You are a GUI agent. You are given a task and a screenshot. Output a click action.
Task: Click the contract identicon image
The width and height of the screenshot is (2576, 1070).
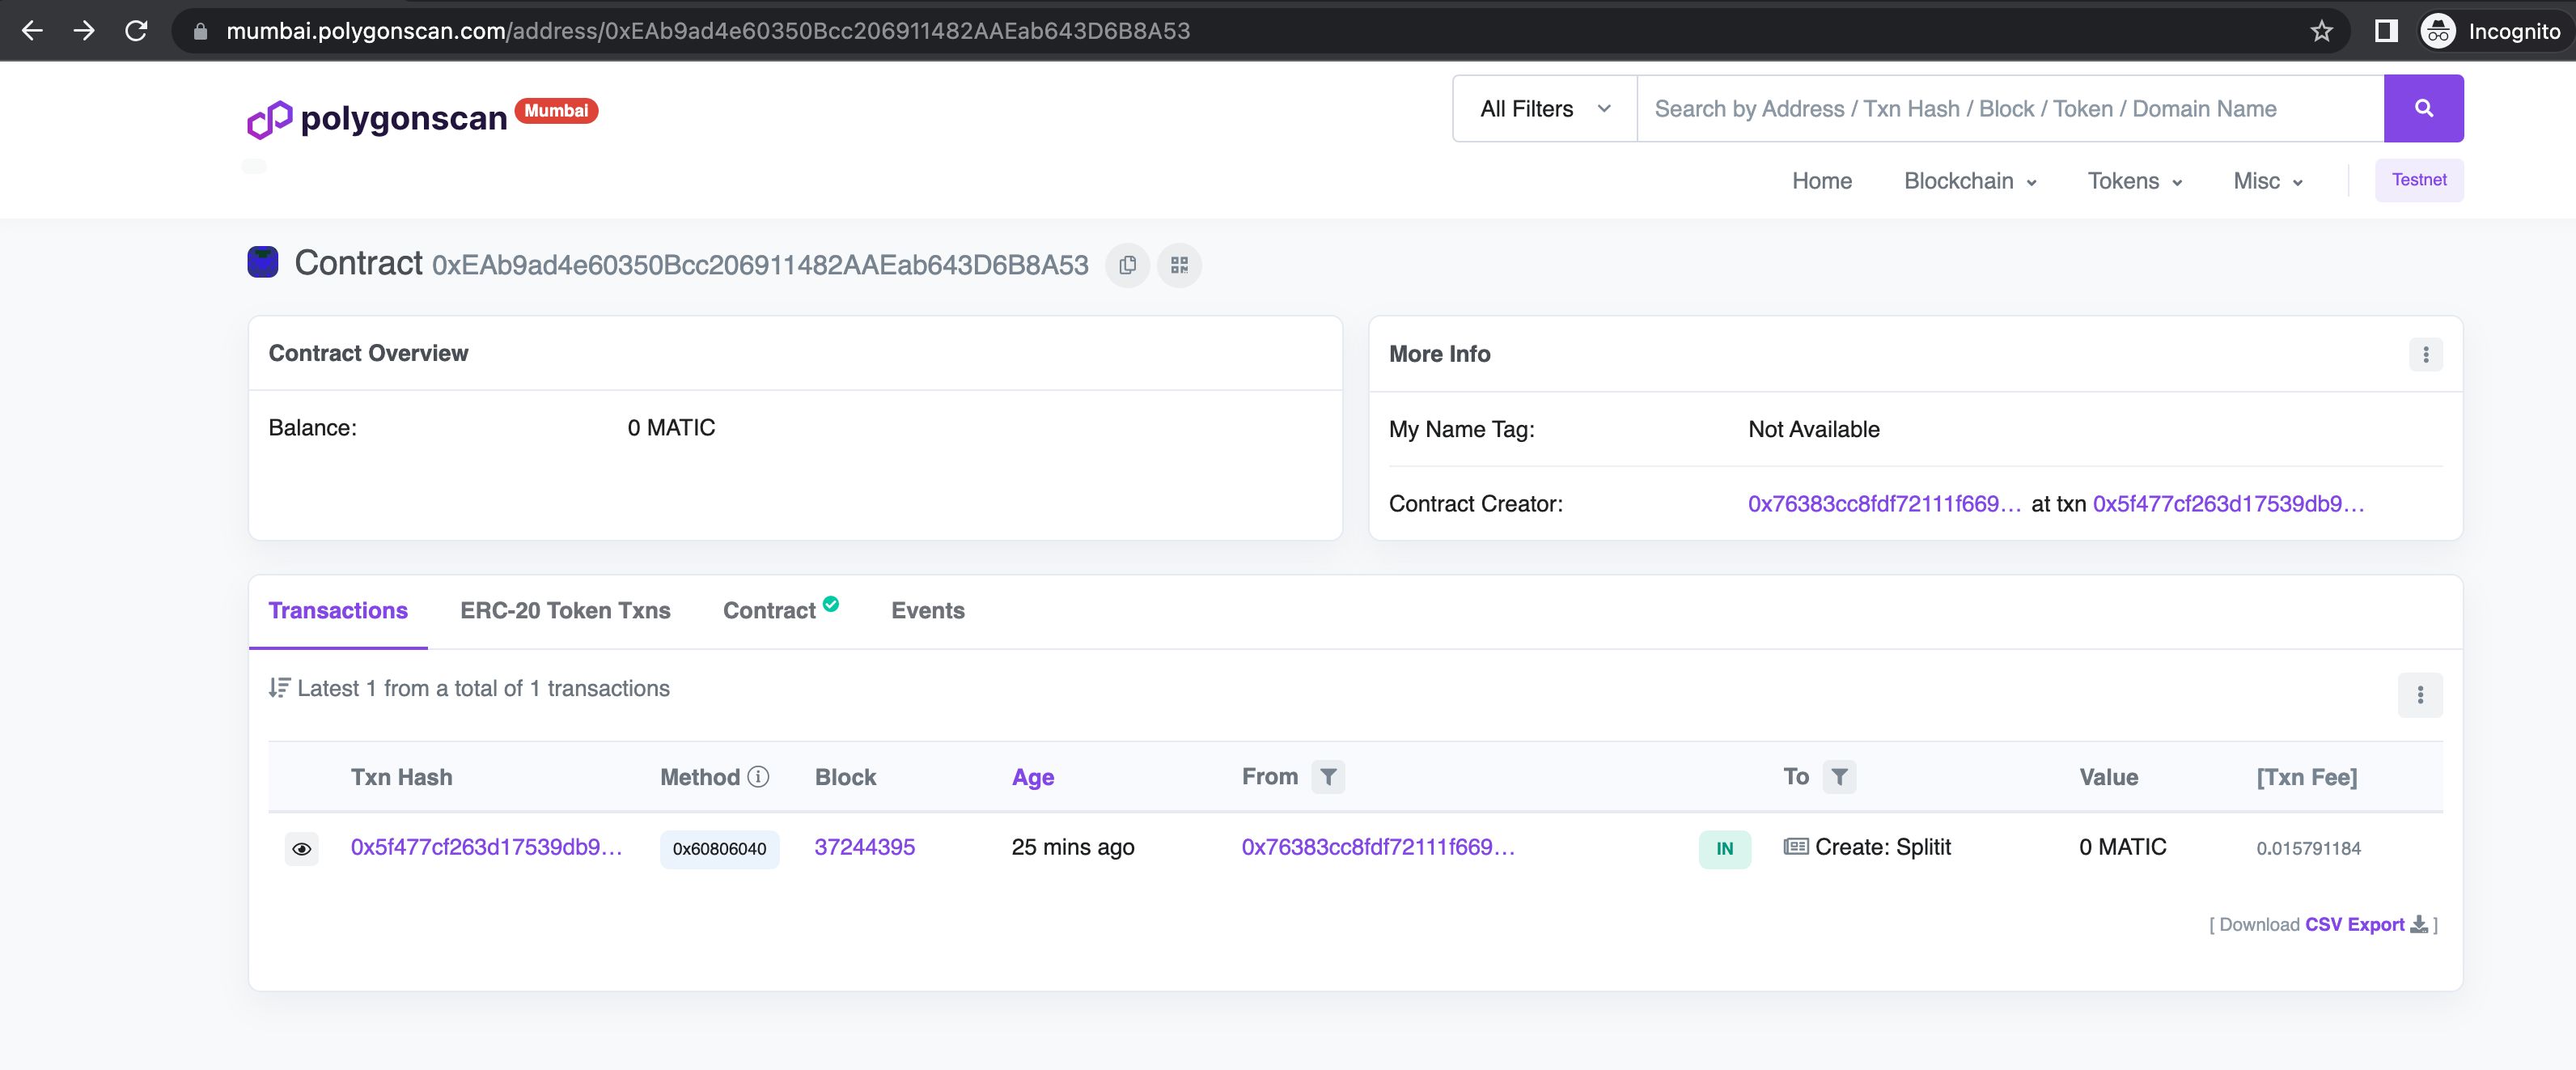pos(263,262)
